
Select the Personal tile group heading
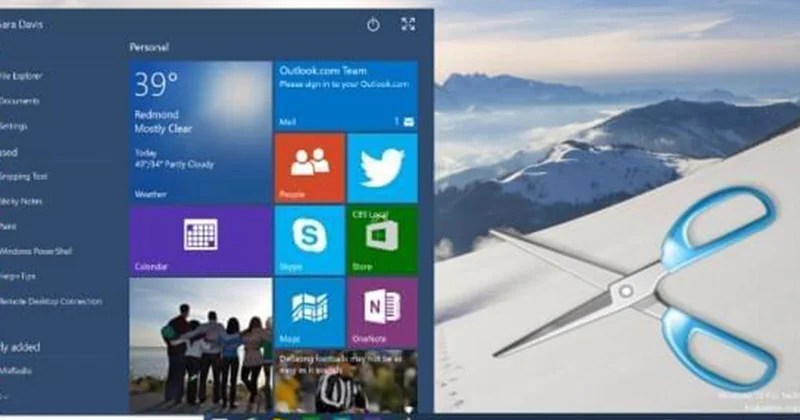click(x=149, y=47)
